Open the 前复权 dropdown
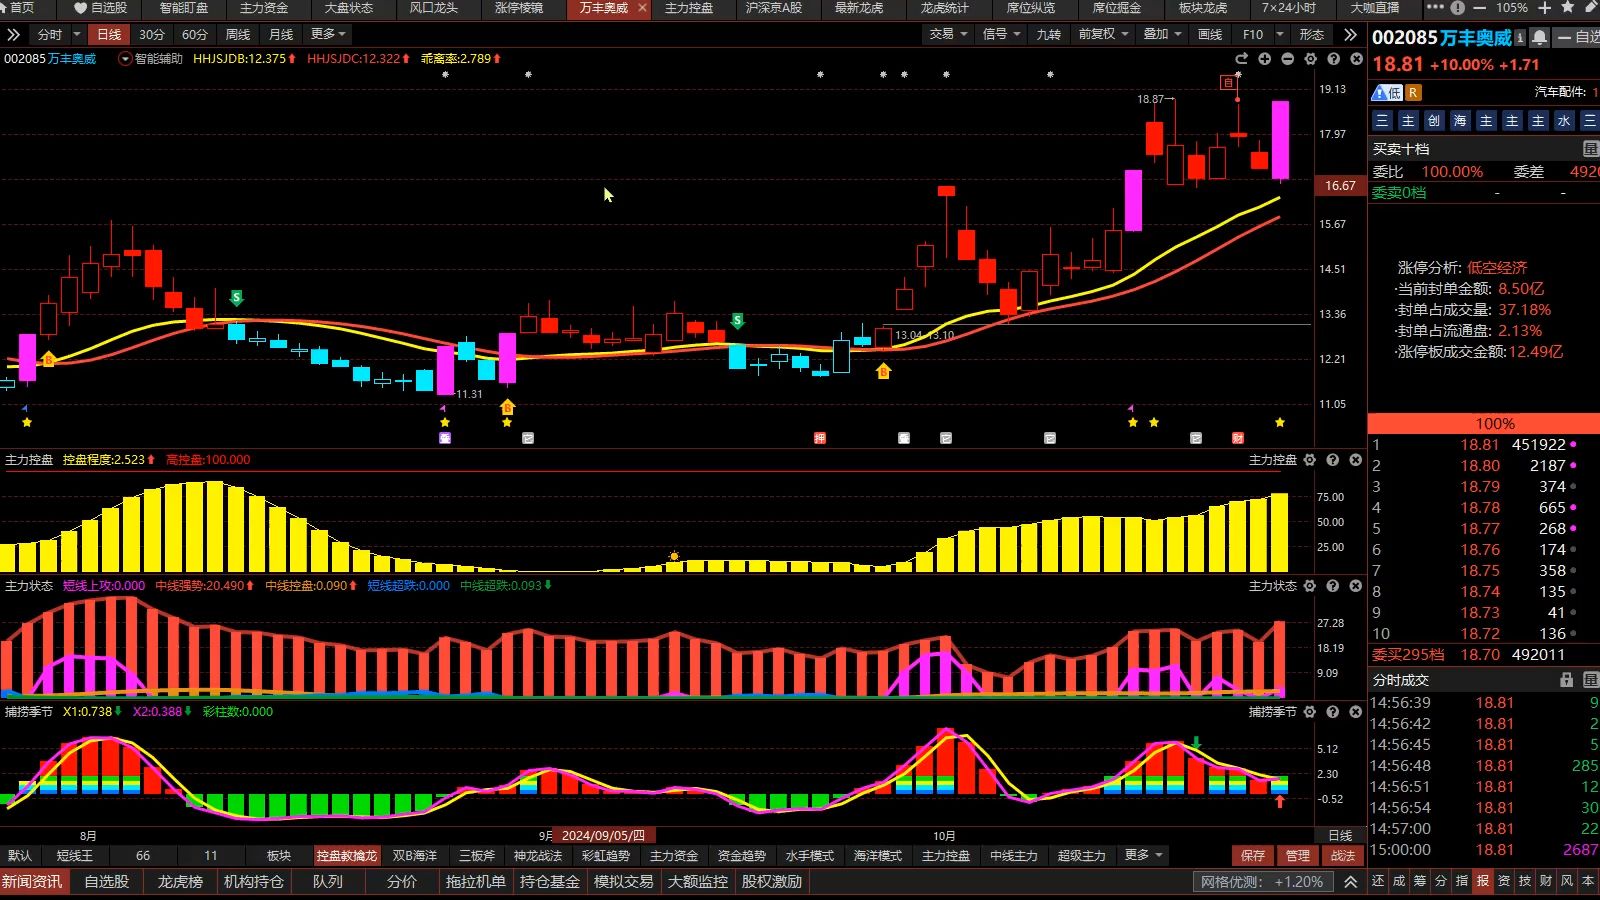 (x=1103, y=34)
